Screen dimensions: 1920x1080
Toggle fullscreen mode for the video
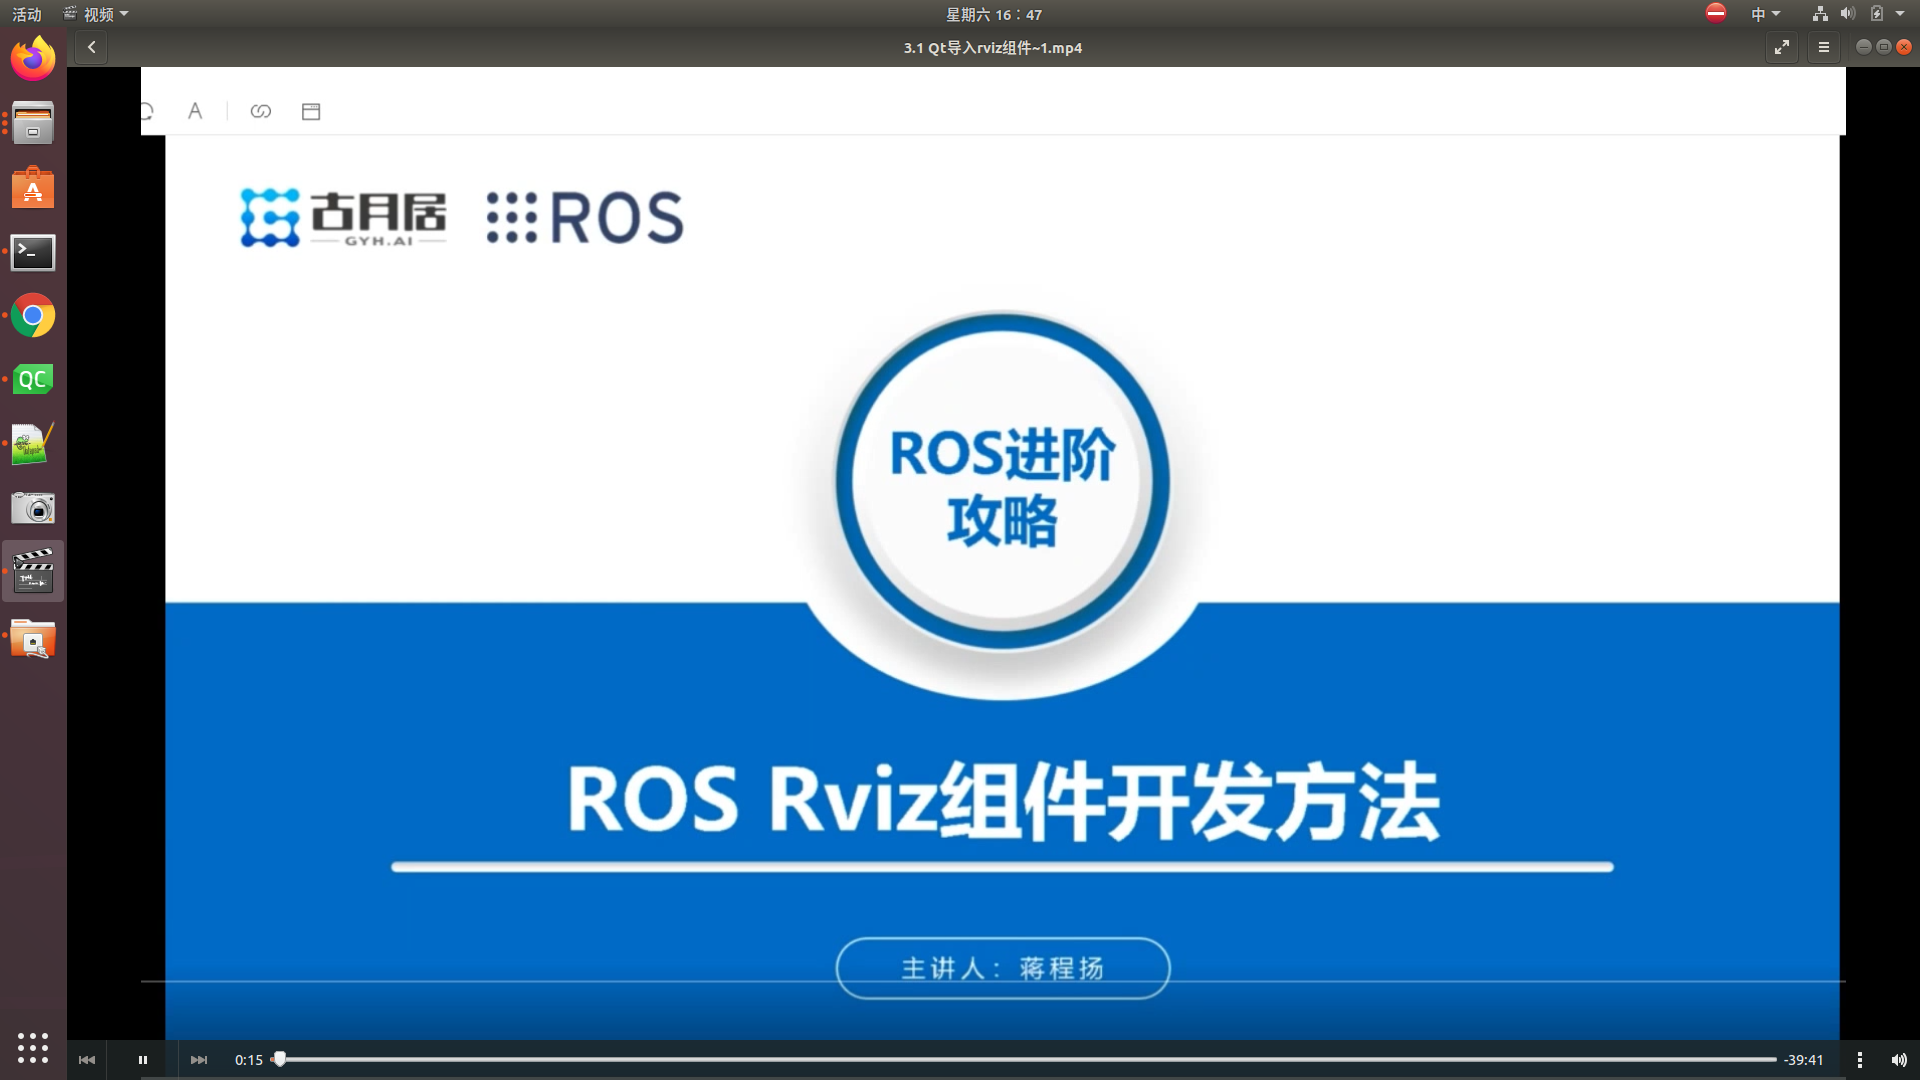1782,47
